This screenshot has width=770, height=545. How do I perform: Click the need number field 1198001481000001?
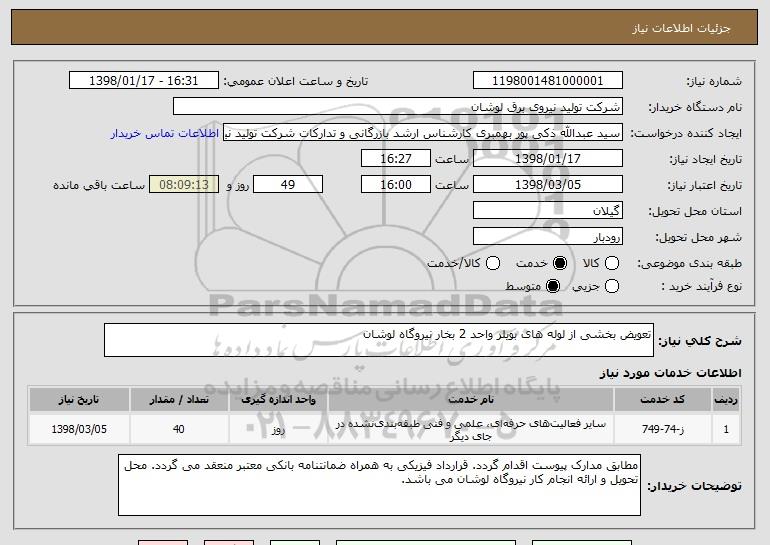(548, 81)
